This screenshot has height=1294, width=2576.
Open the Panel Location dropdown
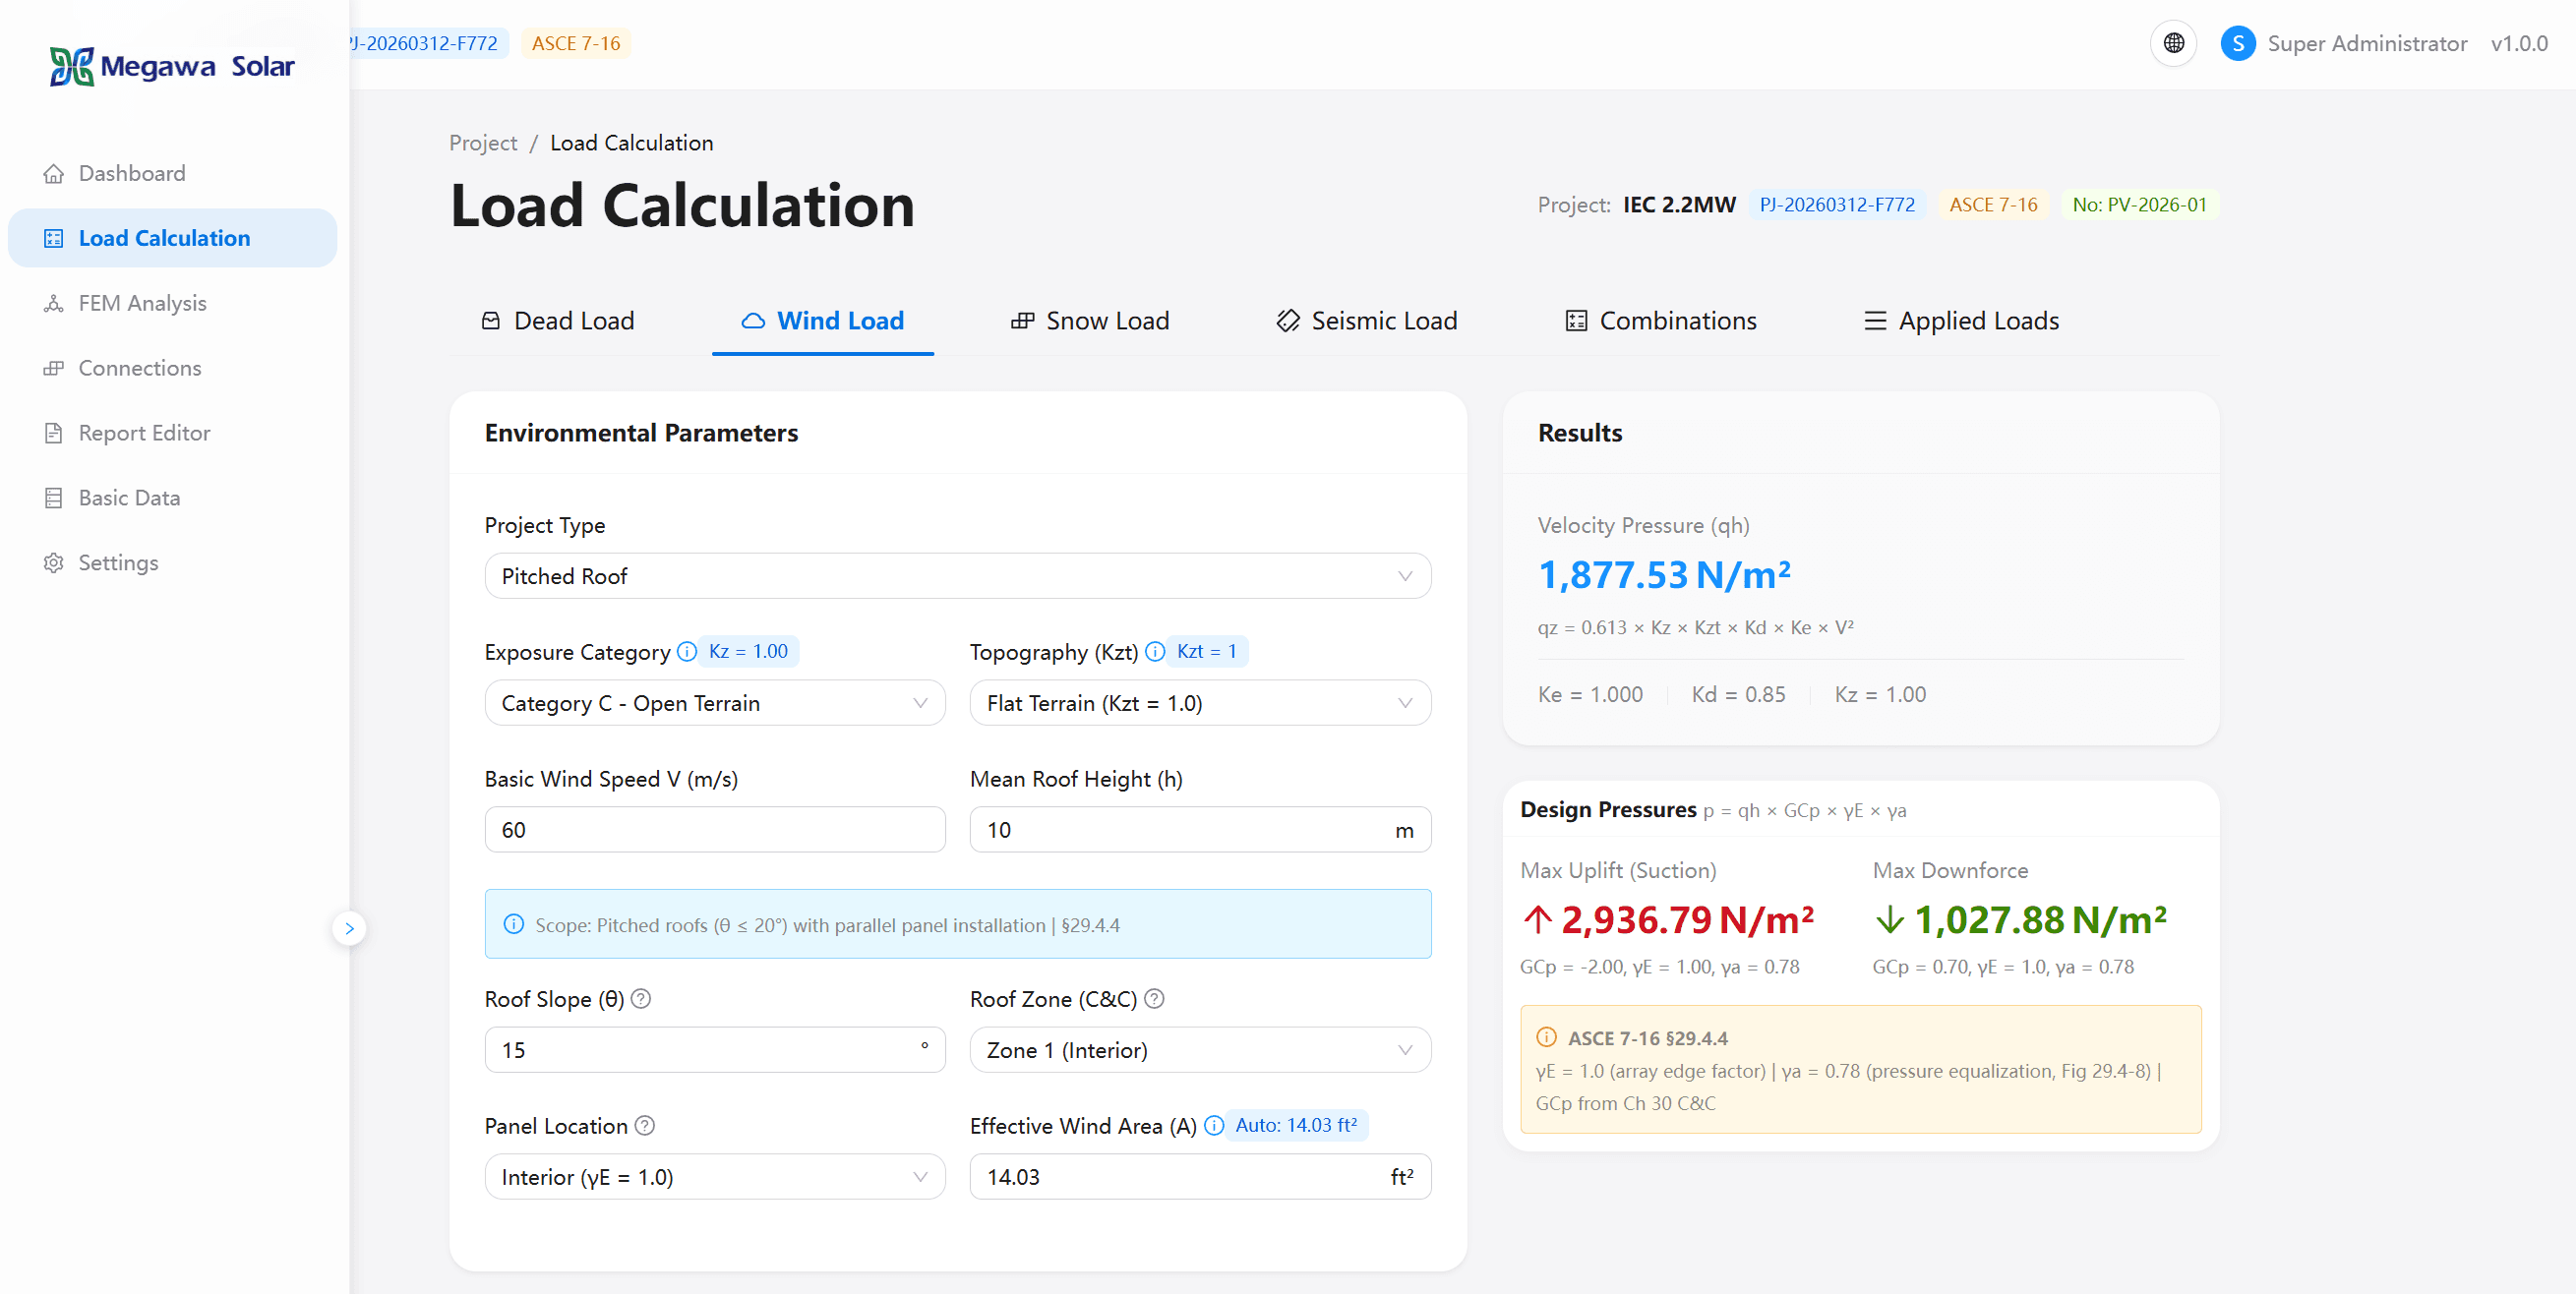tap(714, 1177)
